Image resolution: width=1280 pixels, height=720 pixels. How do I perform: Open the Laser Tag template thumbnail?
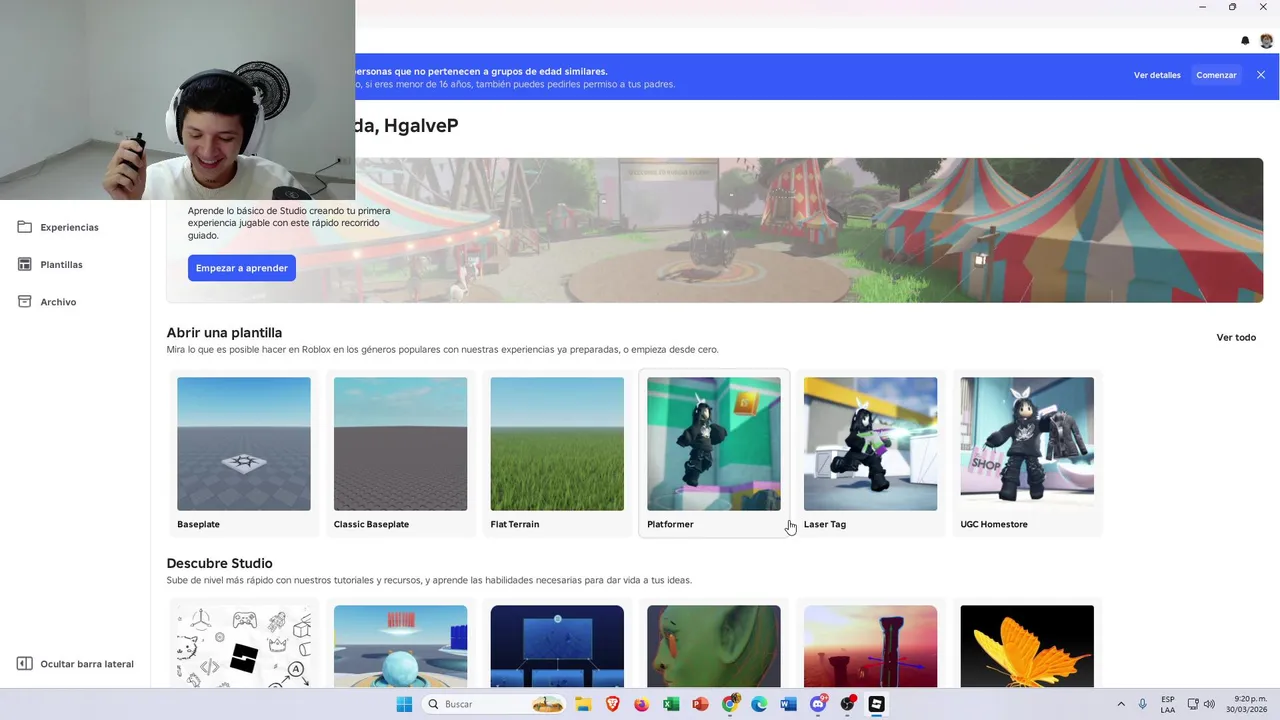(870, 444)
